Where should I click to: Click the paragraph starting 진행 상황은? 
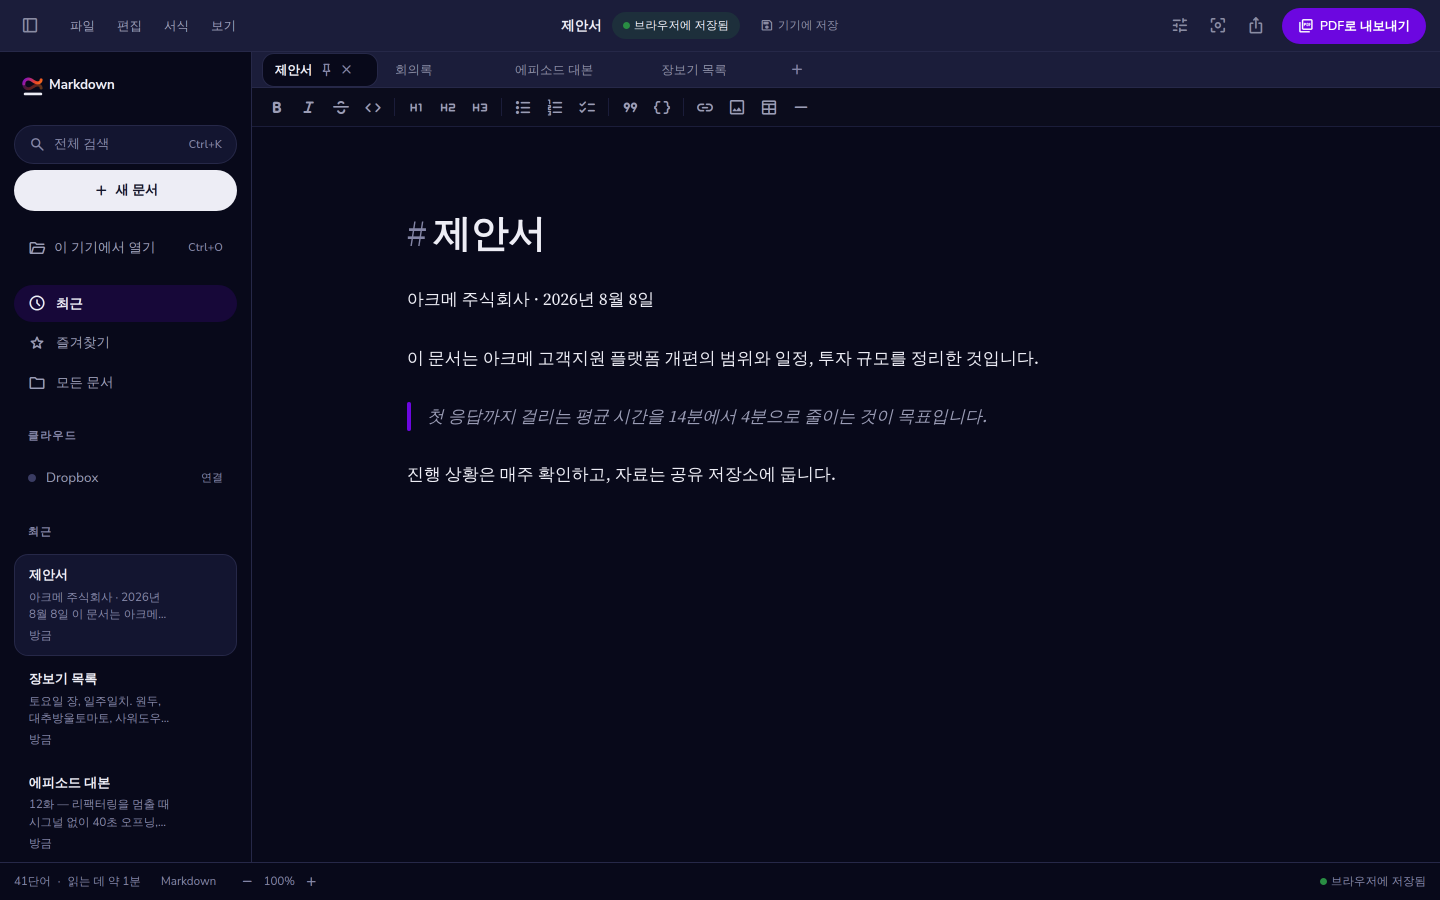pyautogui.click(x=621, y=475)
